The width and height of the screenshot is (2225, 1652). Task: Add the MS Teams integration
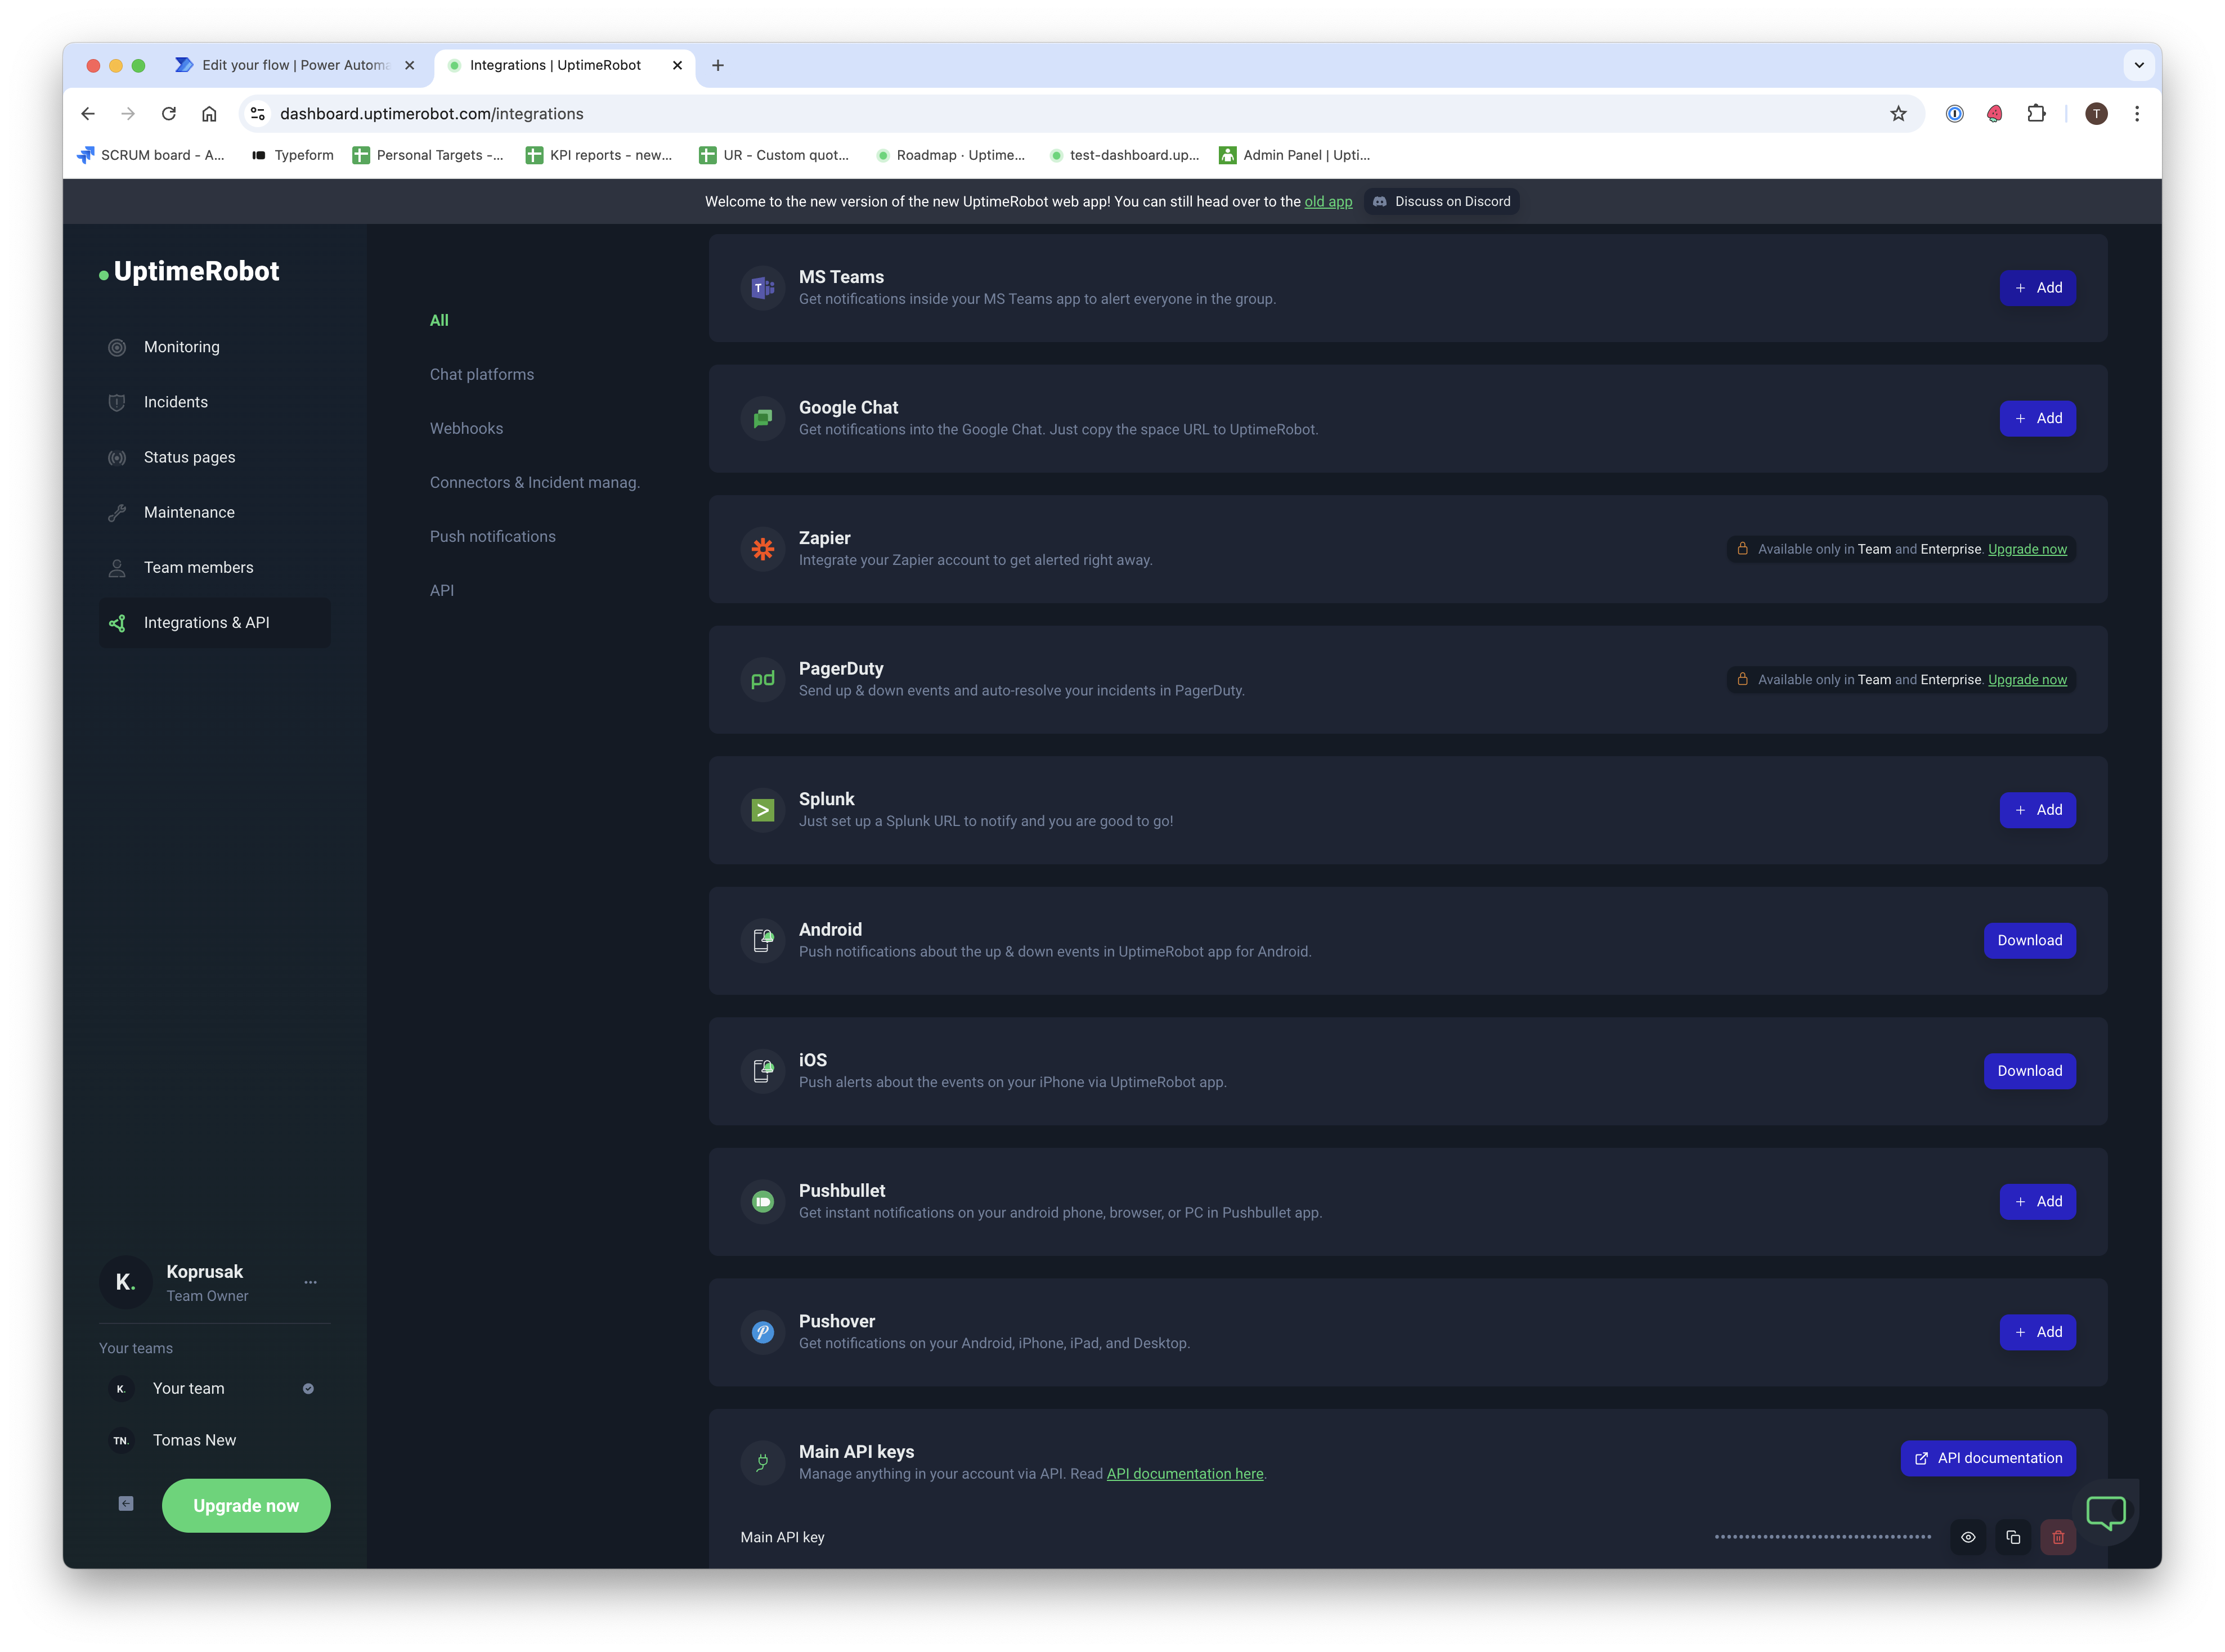(x=2037, y=288)
